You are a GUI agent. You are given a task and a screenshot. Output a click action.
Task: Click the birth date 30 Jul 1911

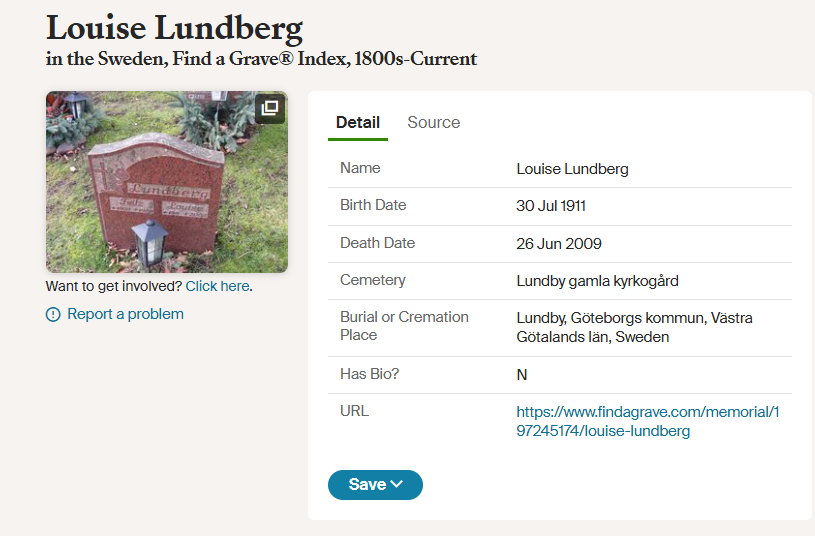(551, 206)
